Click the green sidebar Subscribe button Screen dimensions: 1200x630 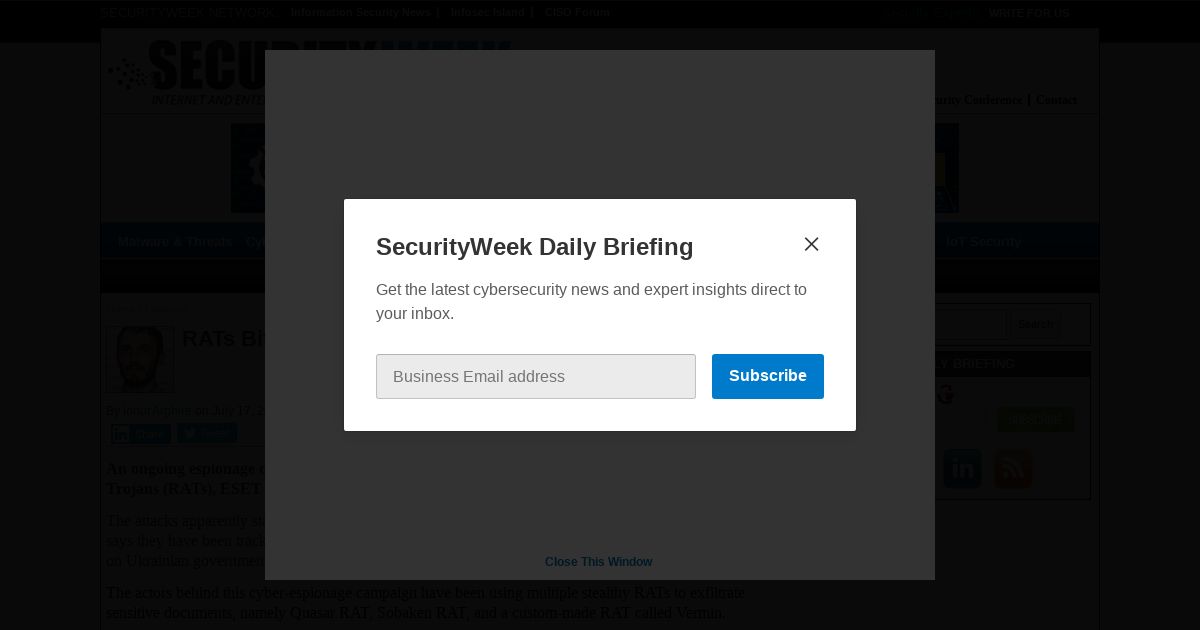tap(1035, 419)
